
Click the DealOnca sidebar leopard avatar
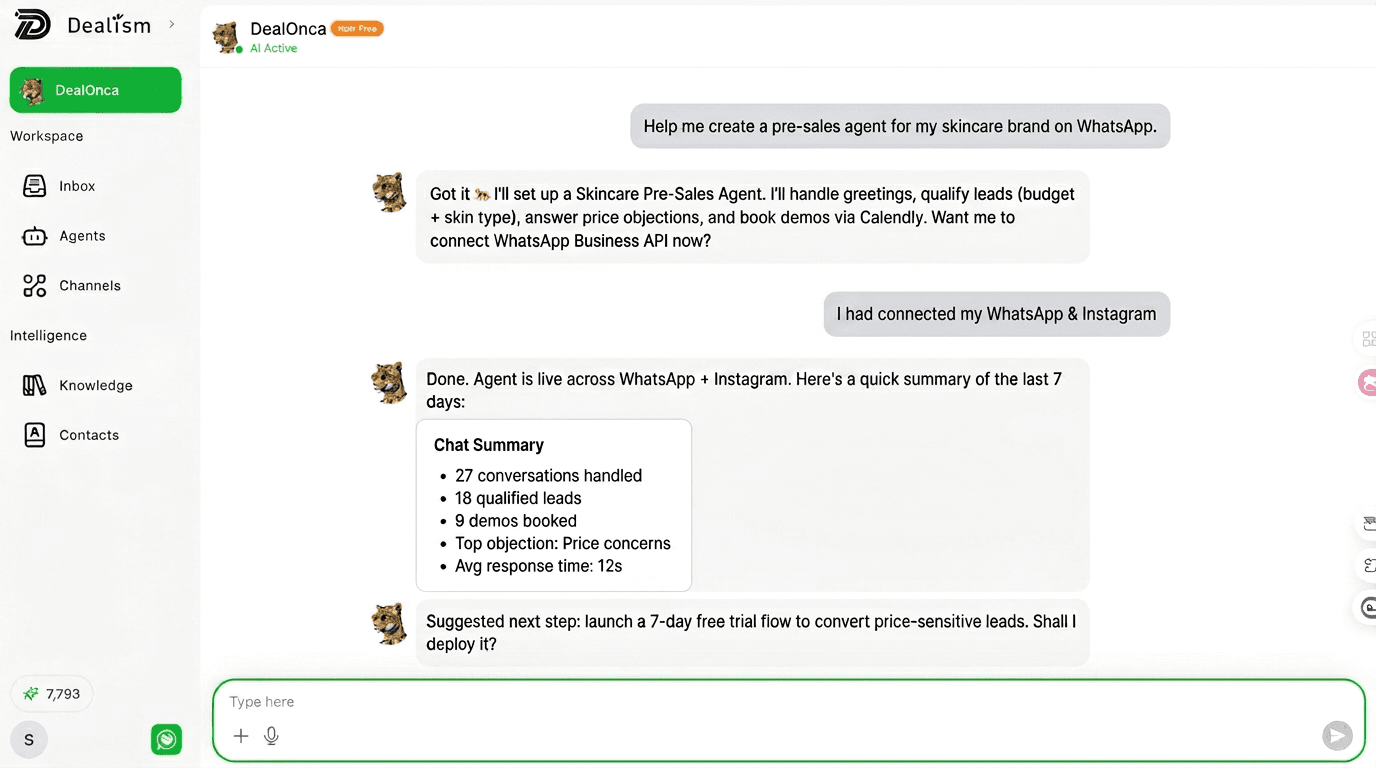(x=32, y=91)
